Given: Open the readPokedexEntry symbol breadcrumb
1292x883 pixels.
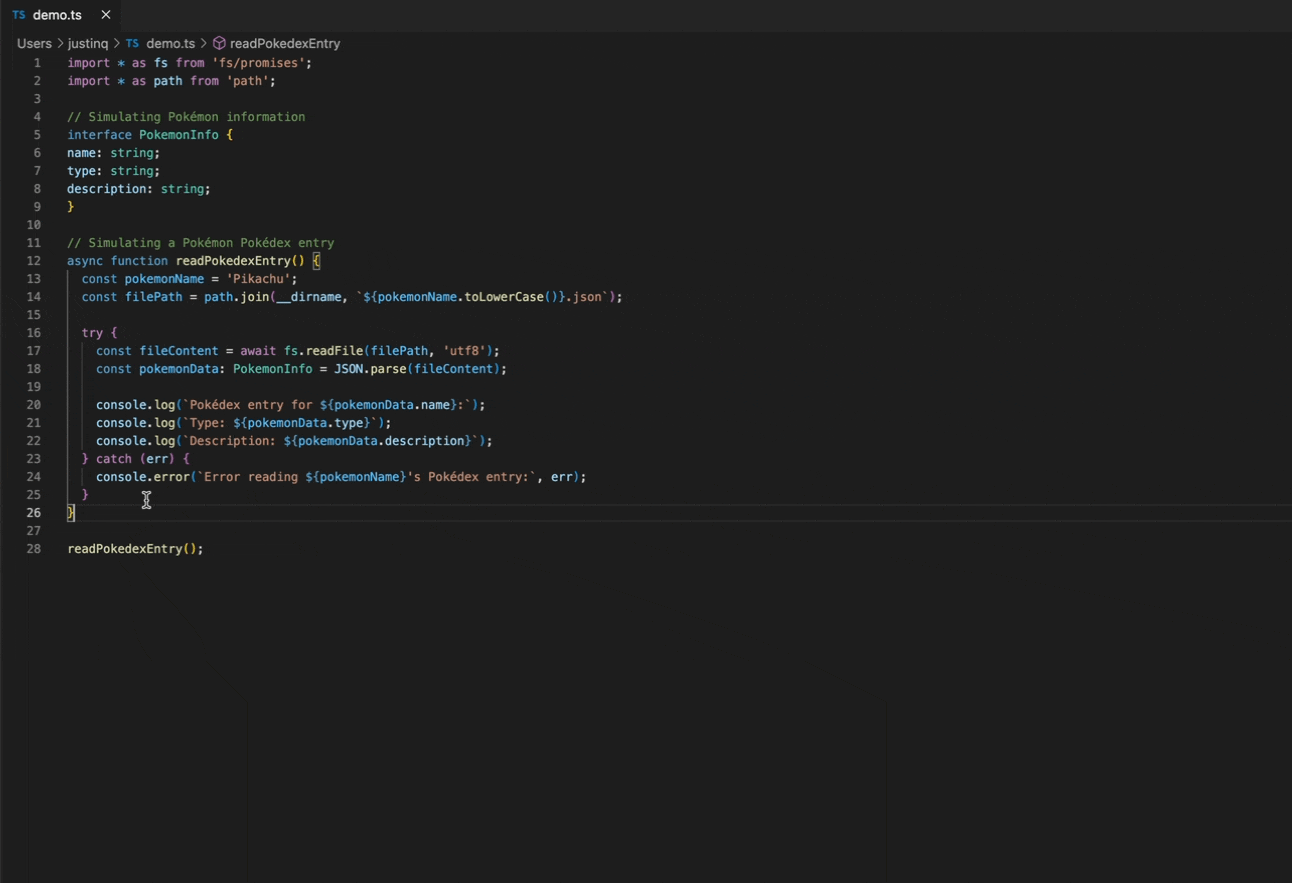Looking at the screenshot, I should (x=284, y=43).
